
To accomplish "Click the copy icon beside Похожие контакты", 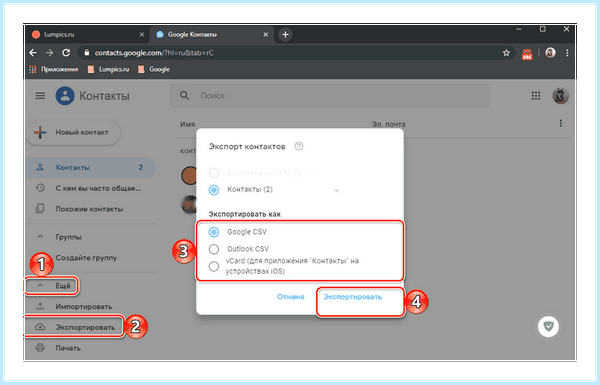I will pyautogui.click(x=40, y=209).
